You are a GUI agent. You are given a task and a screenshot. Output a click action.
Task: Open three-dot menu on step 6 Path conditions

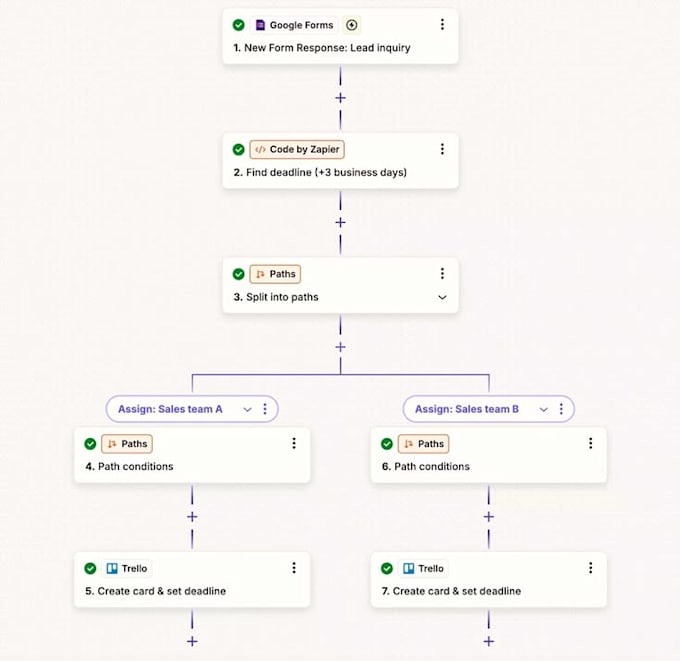(591, 443)
